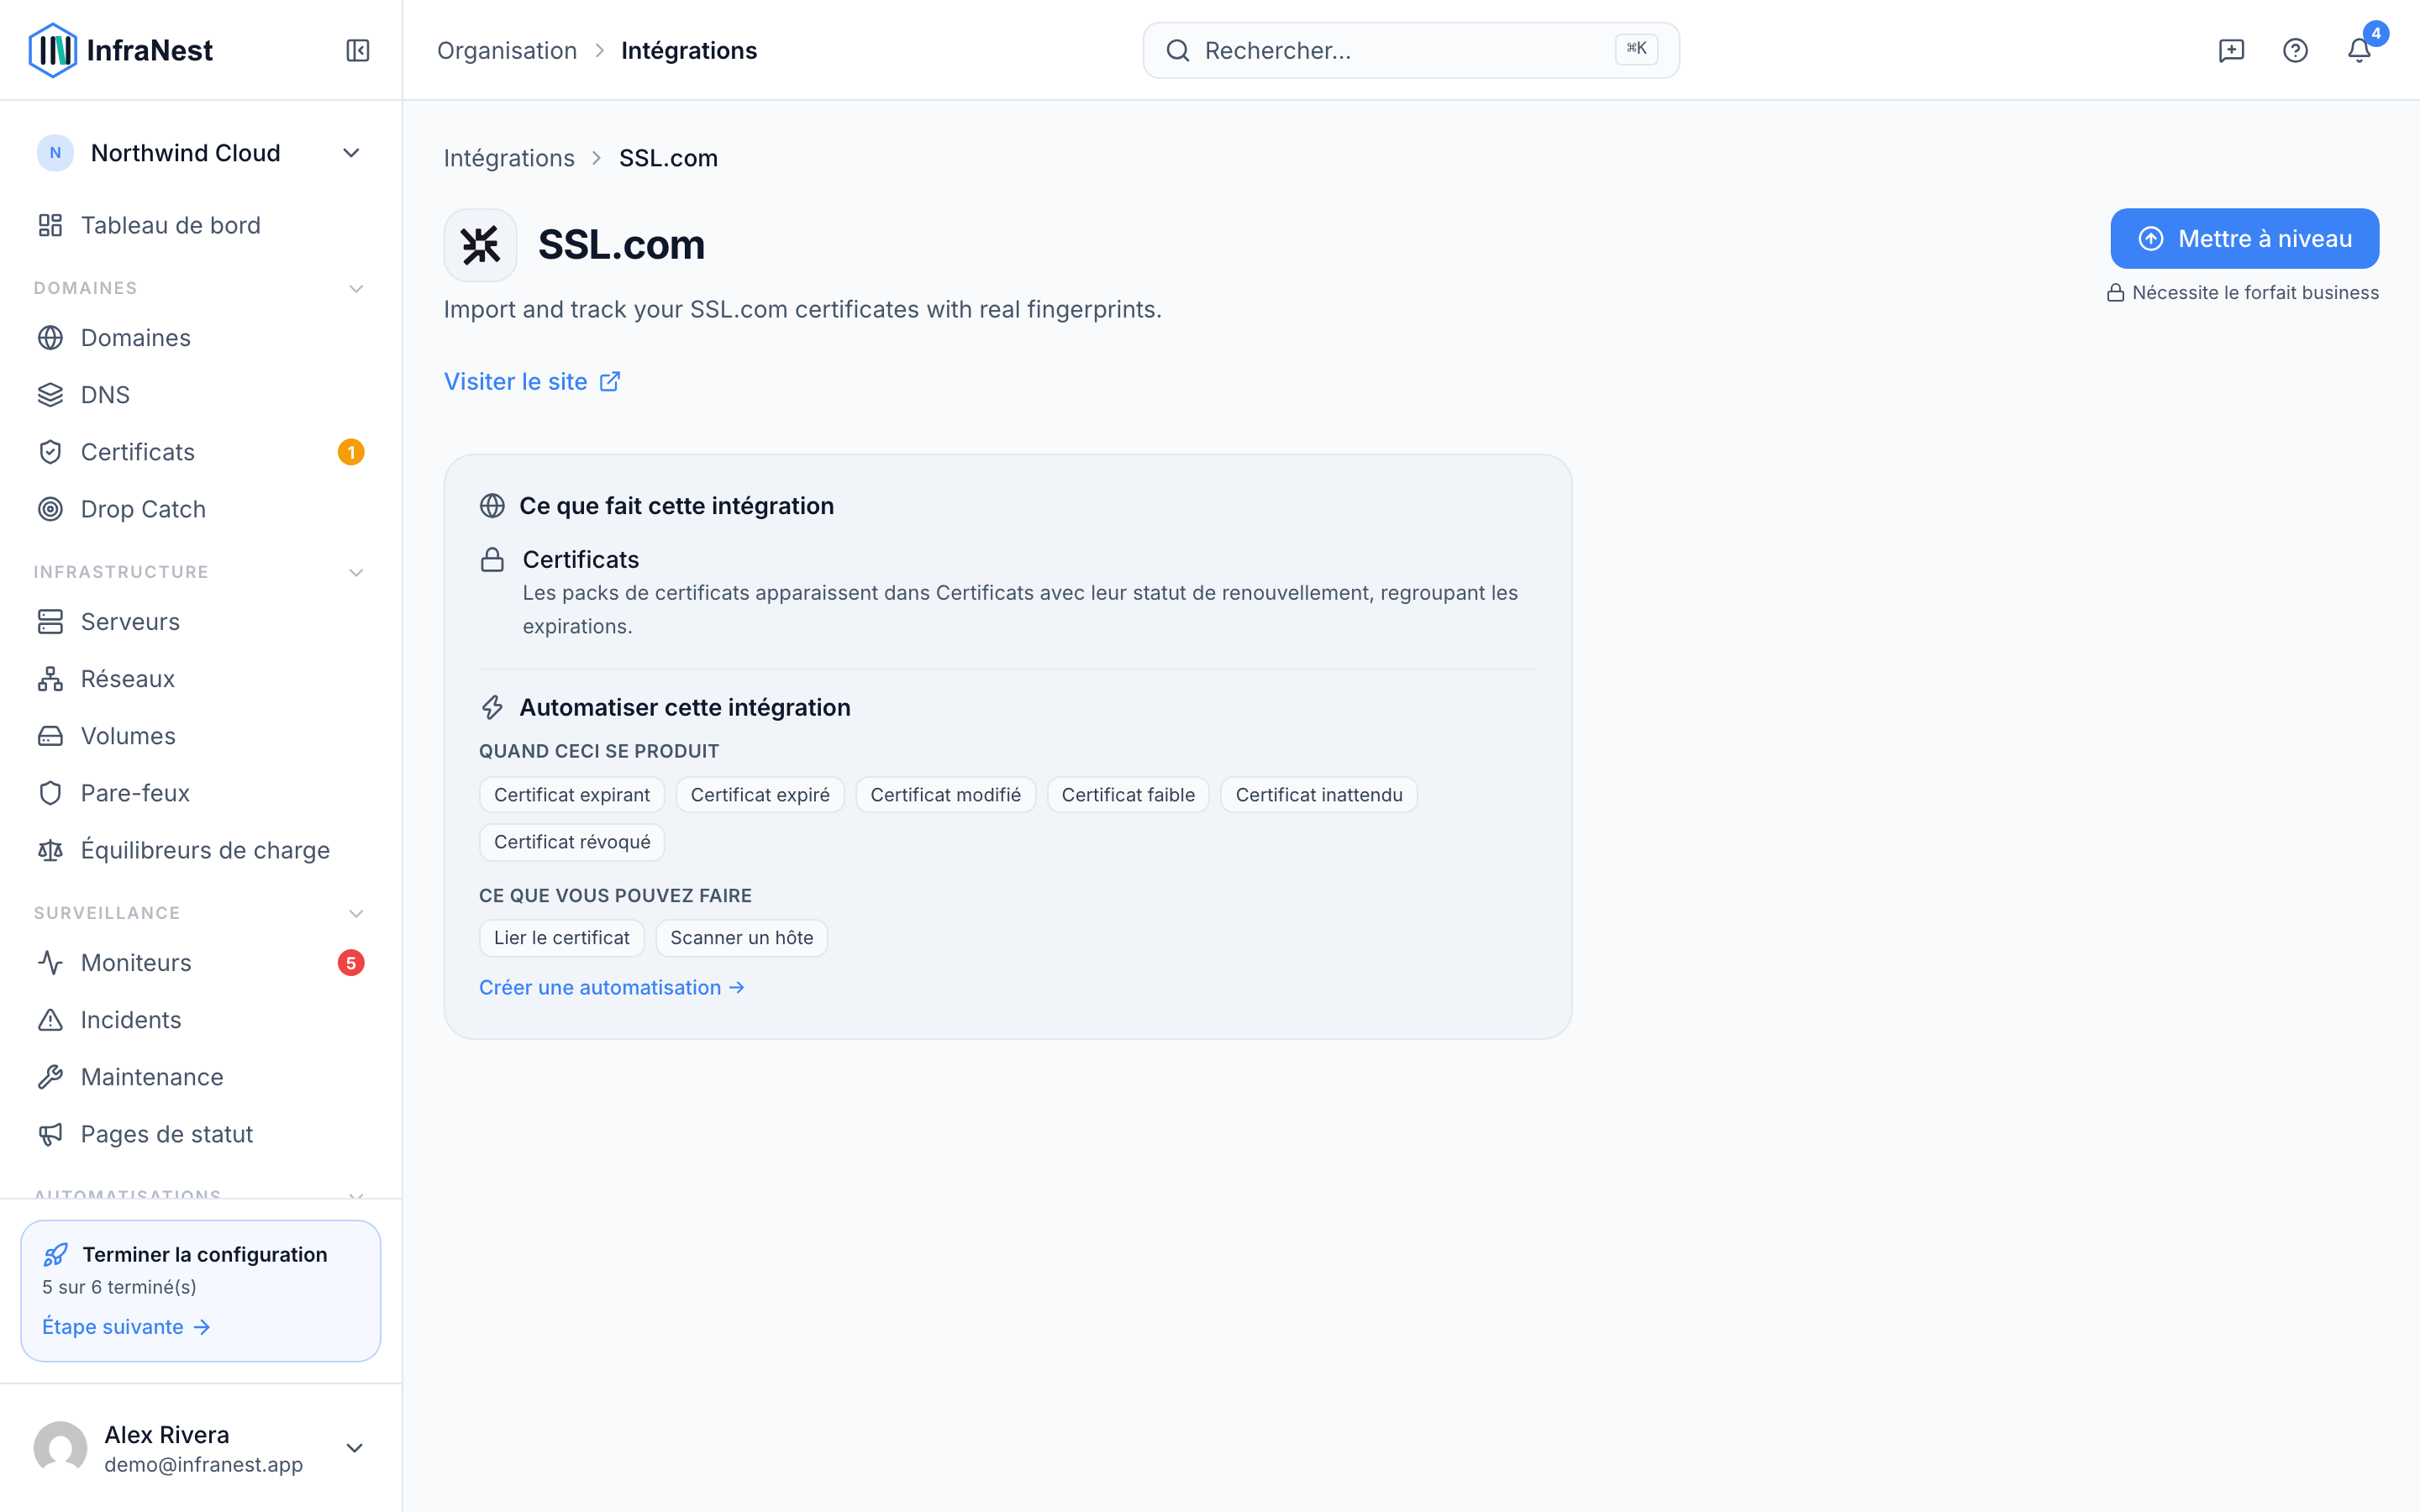Click Mettre à niveau button
Image resolution: width=2420 pixels, height=1512 pixels.
[2244, 238]
